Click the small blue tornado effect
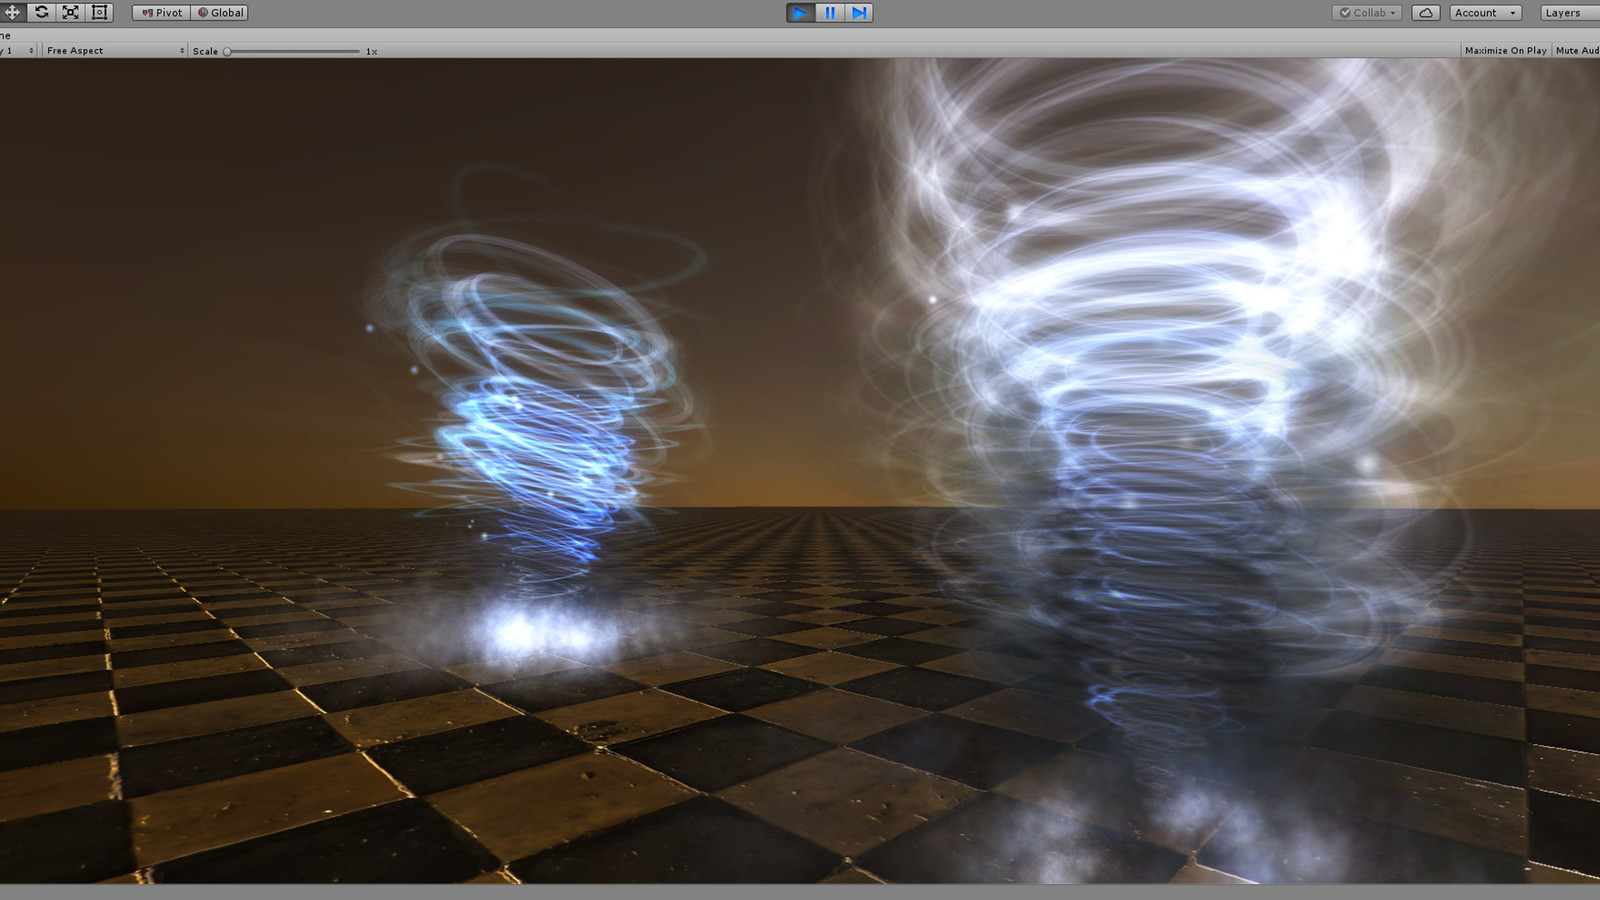This screenshot has height=900, width=1600. click(540, 420)
